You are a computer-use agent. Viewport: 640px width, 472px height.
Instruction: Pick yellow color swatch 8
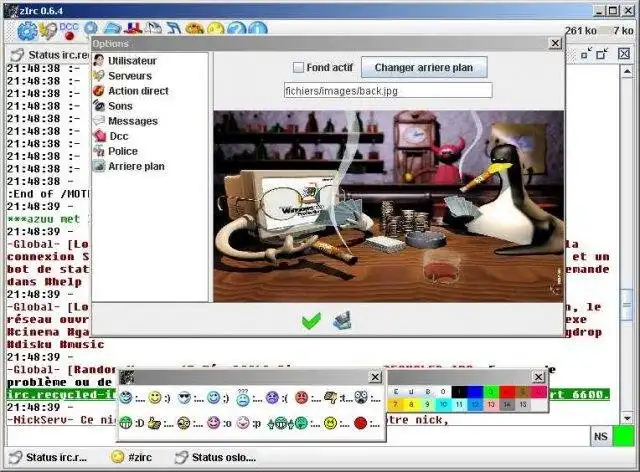(411, 405)
